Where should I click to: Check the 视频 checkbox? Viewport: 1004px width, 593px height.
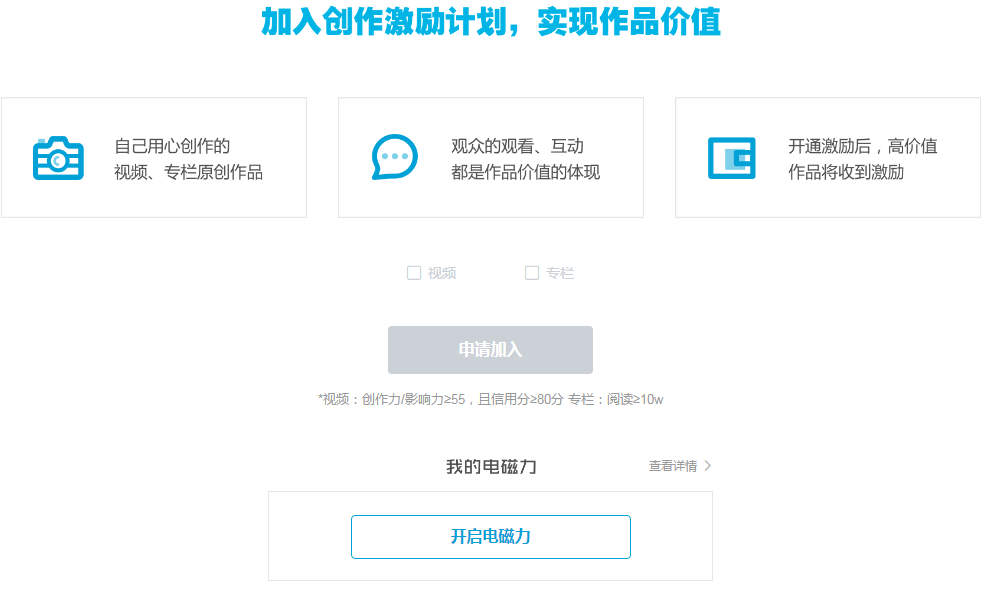[414, 273]
